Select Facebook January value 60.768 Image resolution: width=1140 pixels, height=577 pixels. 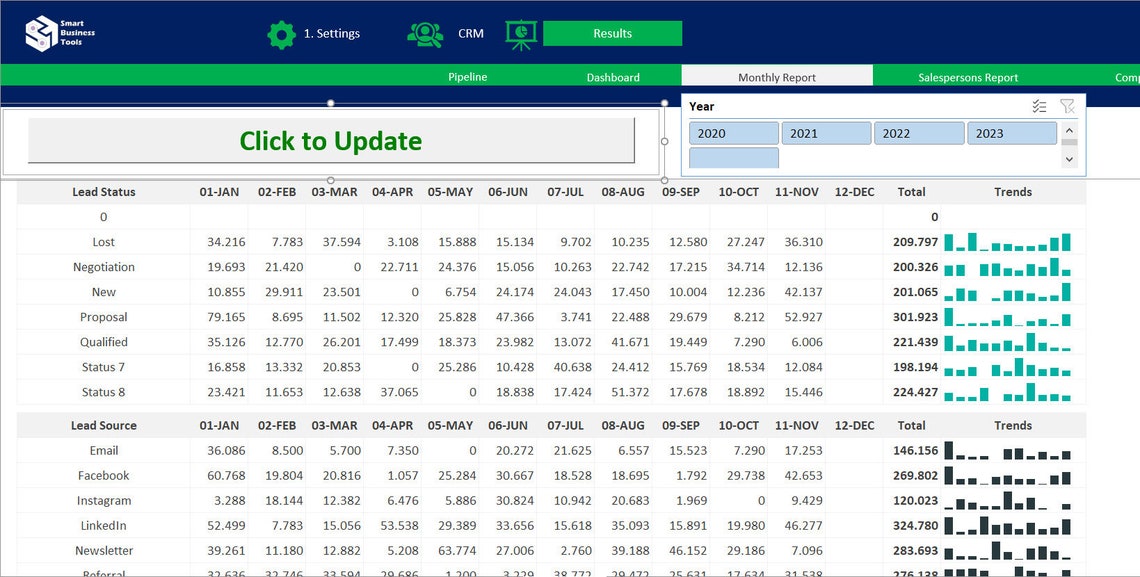[226, 475]
